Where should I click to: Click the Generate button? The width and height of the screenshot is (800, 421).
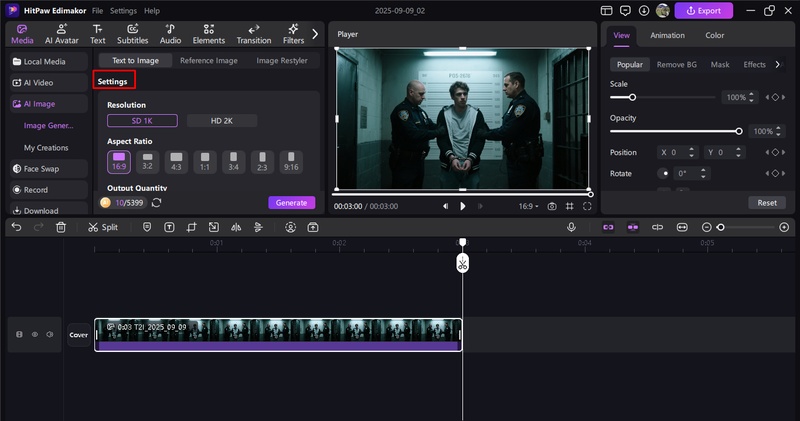click(291, 203)
